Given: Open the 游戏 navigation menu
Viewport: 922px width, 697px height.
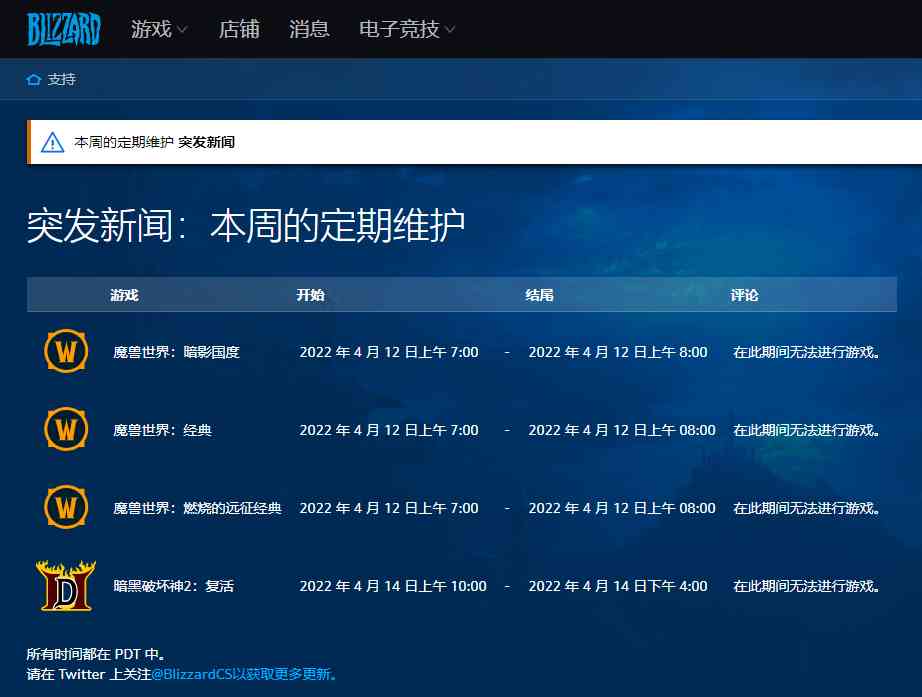Looking at the screenshot, I should pyautogui.click(x=151, y=29).
